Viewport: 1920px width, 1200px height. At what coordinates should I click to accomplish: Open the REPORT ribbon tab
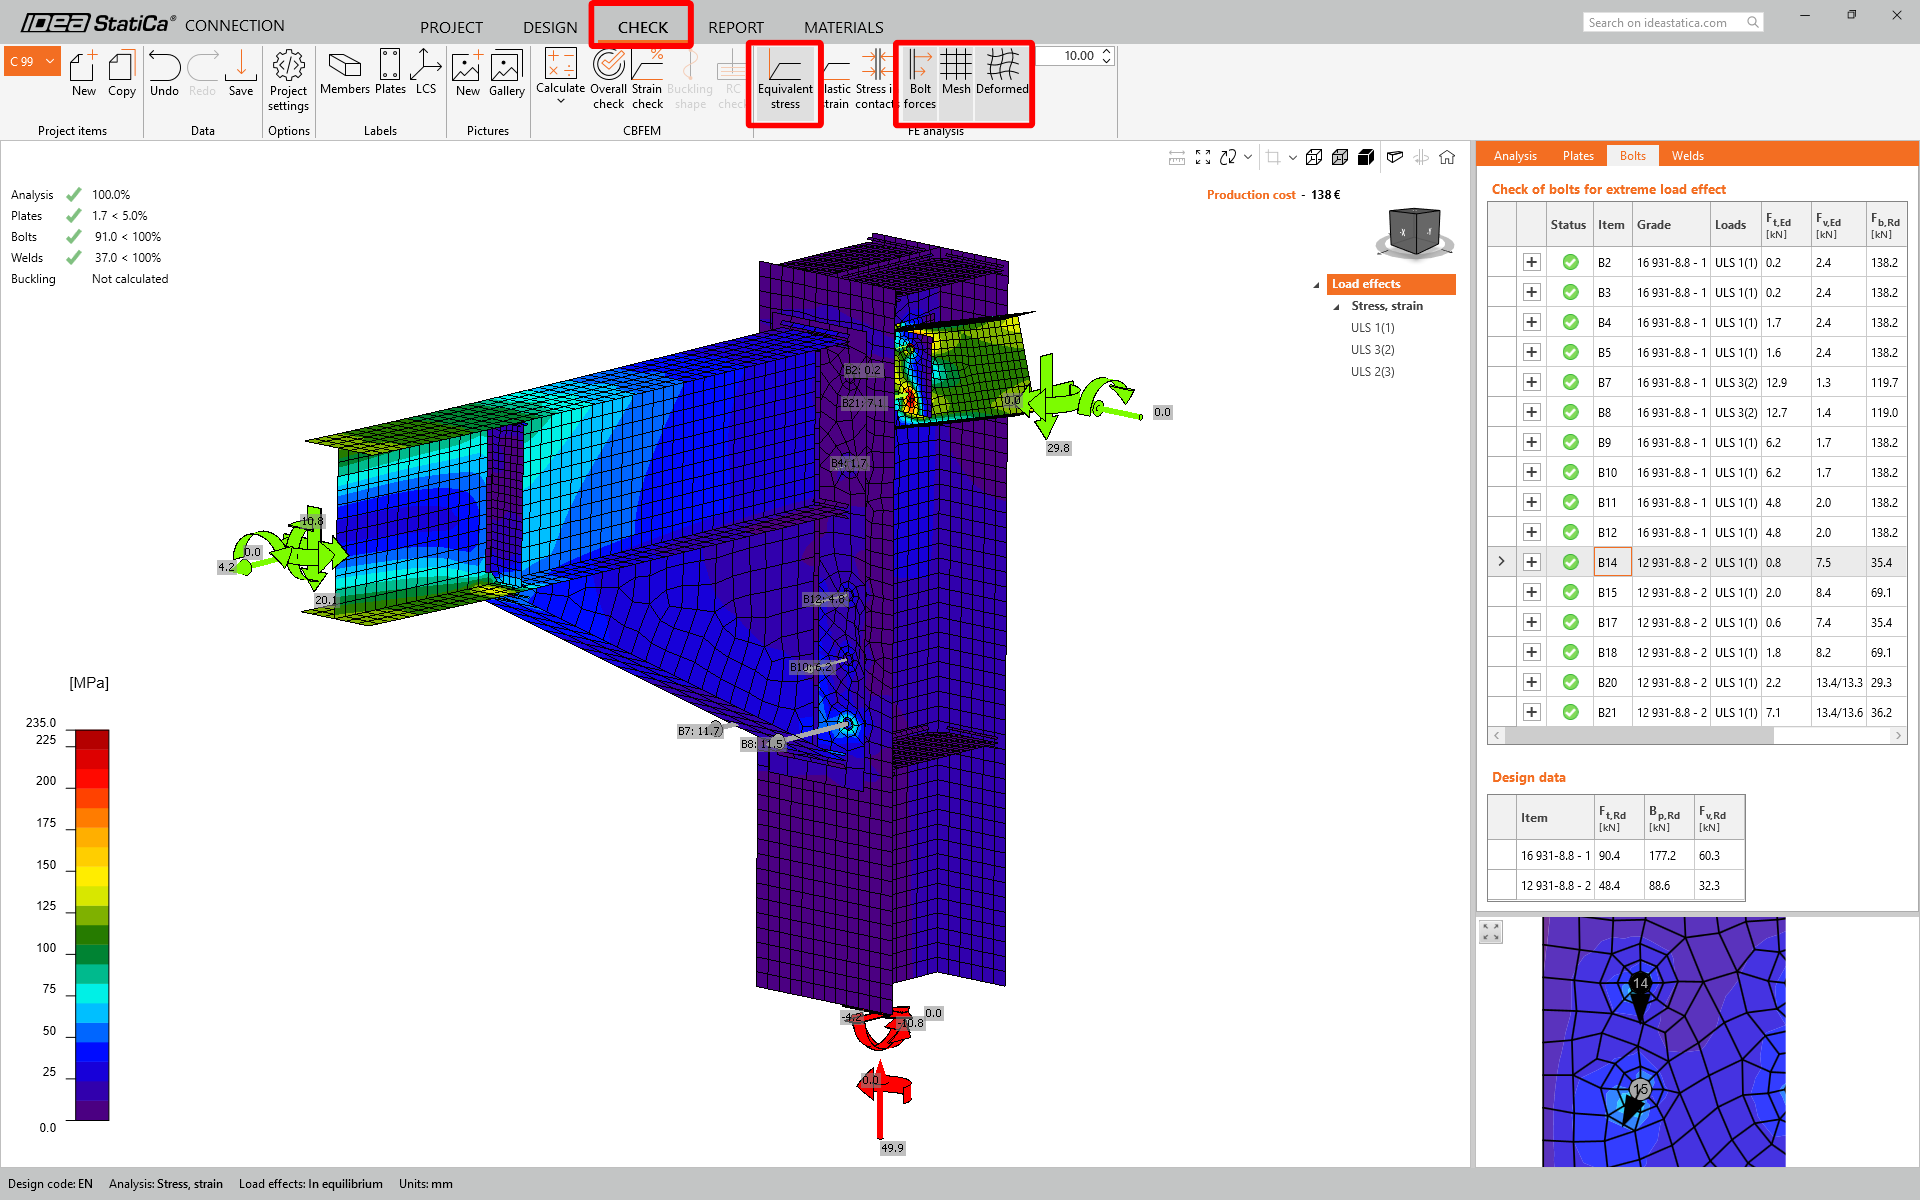click(x=735, y=27)
